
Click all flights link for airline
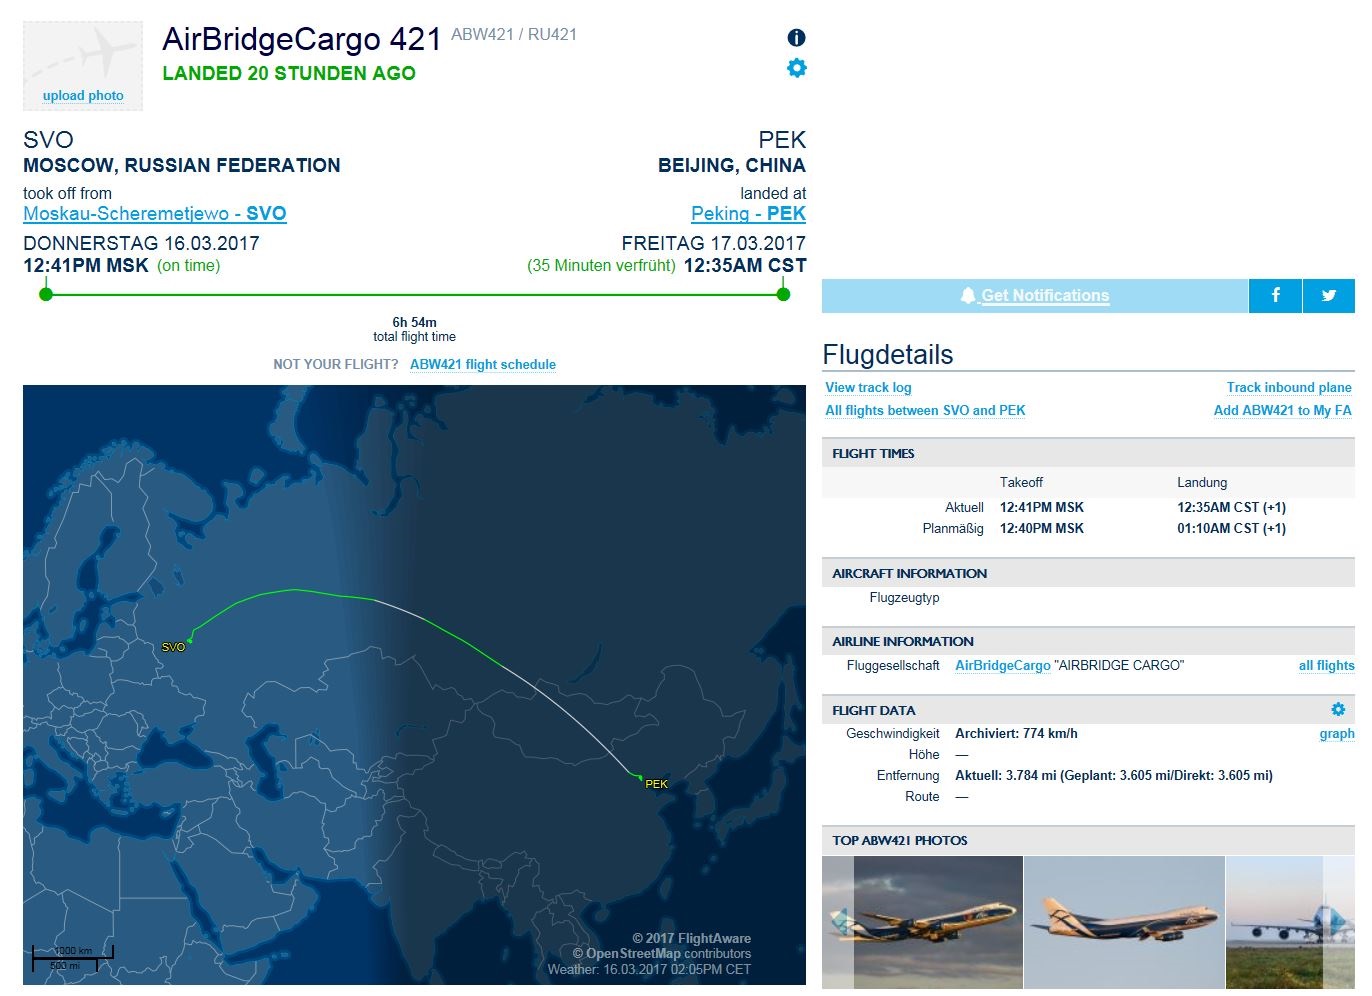click(1326, 666)
